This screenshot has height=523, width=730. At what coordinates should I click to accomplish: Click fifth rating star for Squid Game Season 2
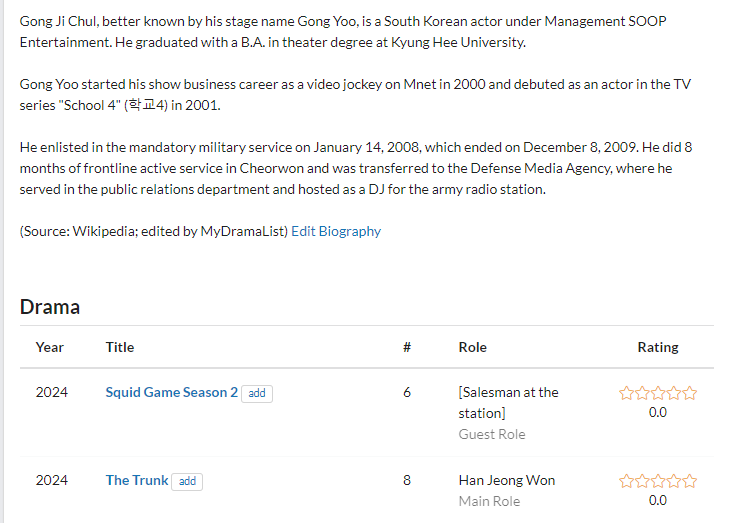(689, 393)
